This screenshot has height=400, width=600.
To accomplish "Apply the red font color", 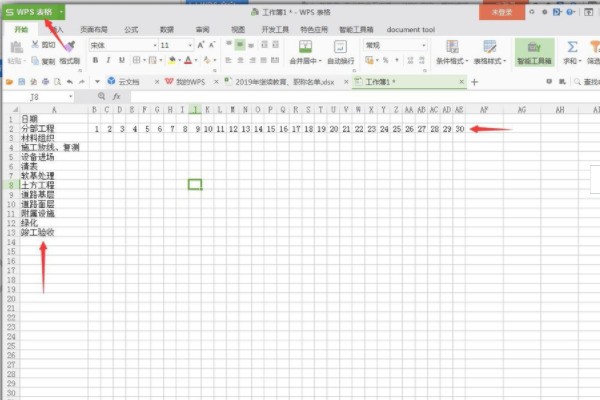I will click(x=188, y=60).
